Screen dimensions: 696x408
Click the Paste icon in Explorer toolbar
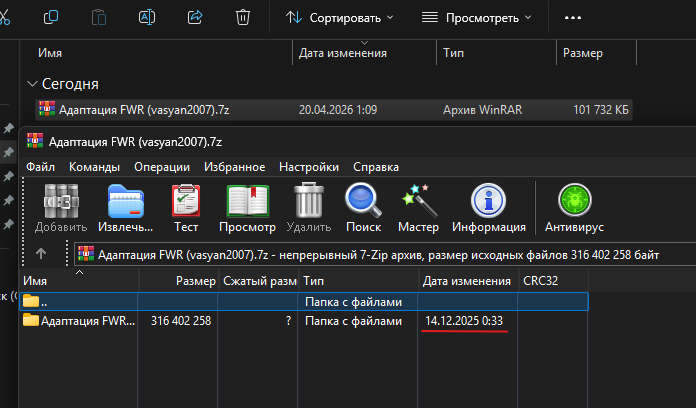pos(99,17)
